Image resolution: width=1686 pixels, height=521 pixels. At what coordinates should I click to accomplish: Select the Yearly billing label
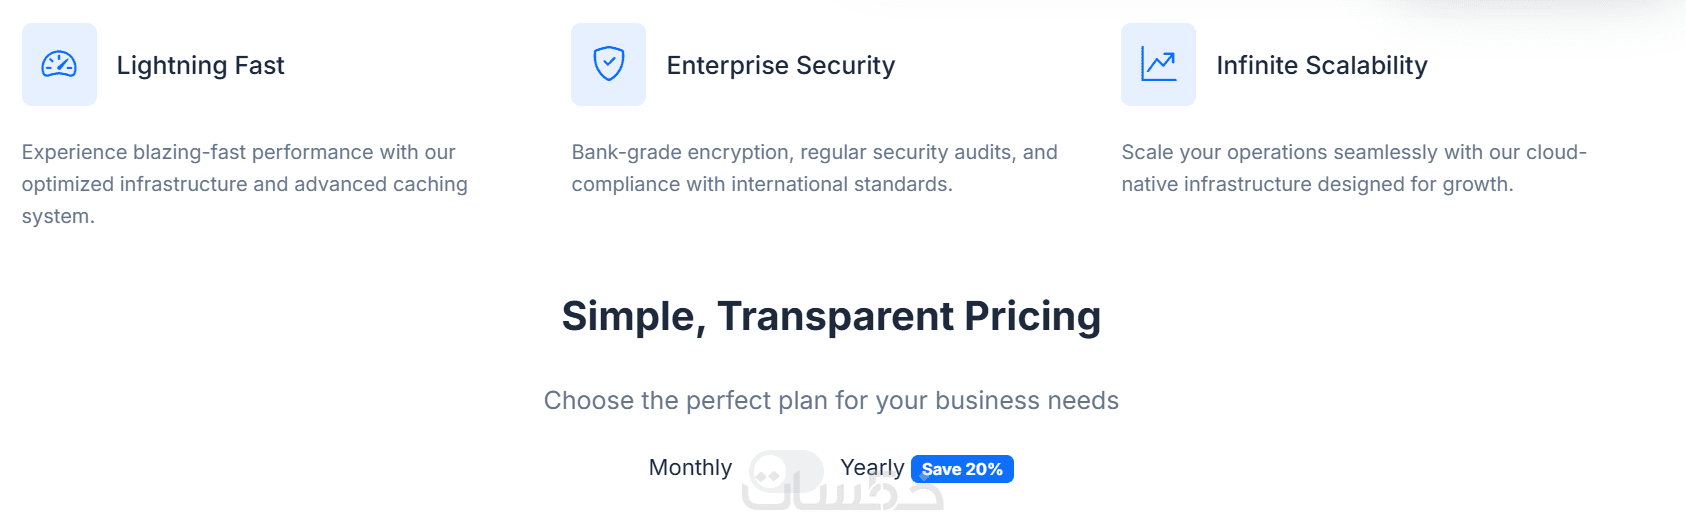click(x=872, y=468)
